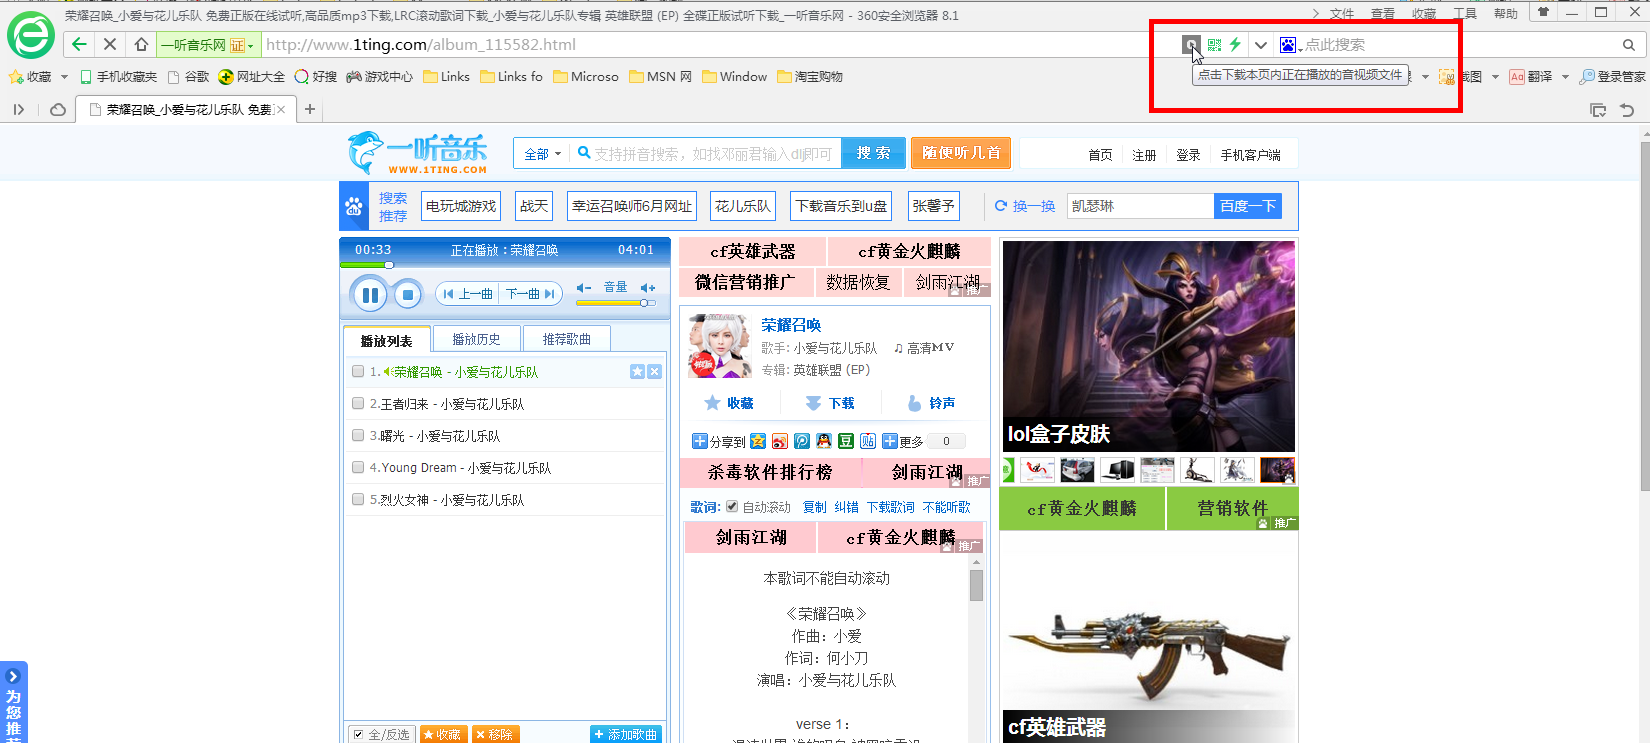
Task: Click the browser back arrow
Action: click(x=79, y=44)
